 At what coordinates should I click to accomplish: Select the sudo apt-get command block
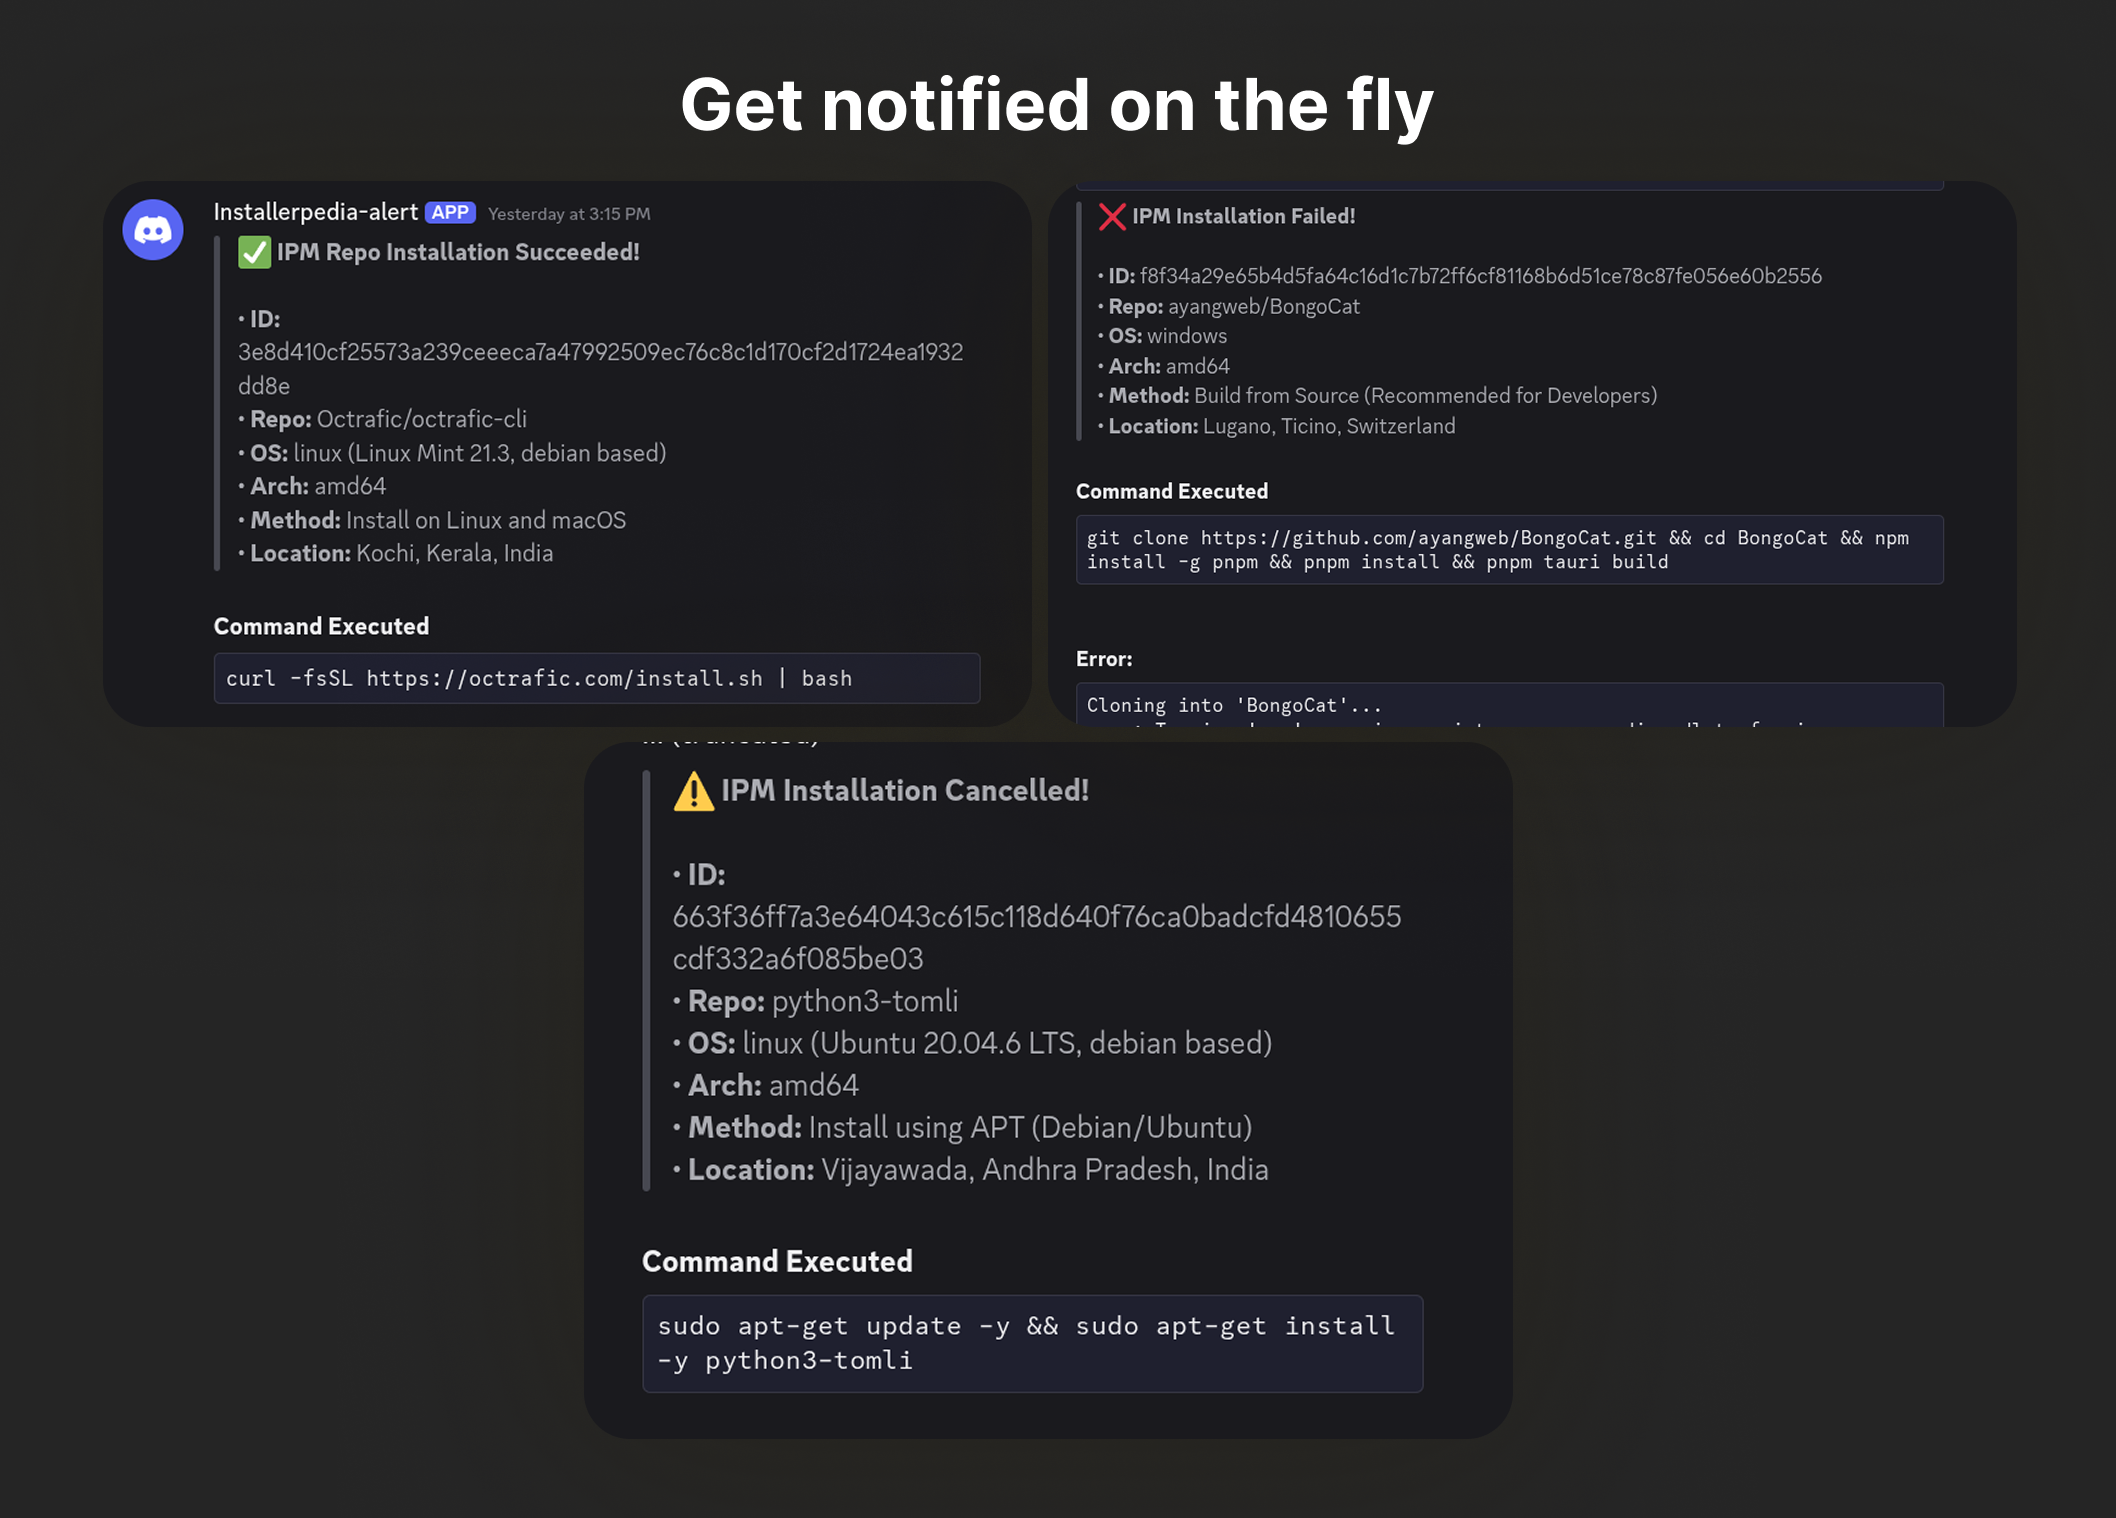[1031, 1343]
